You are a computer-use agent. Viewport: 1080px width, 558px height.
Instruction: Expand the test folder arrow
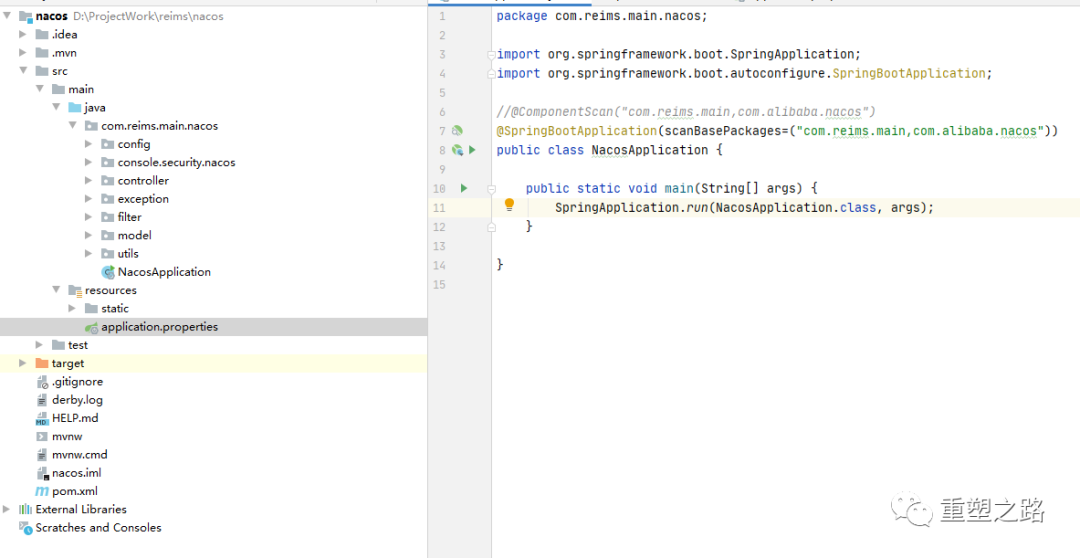pyautogui.click(x=39, y=345)
